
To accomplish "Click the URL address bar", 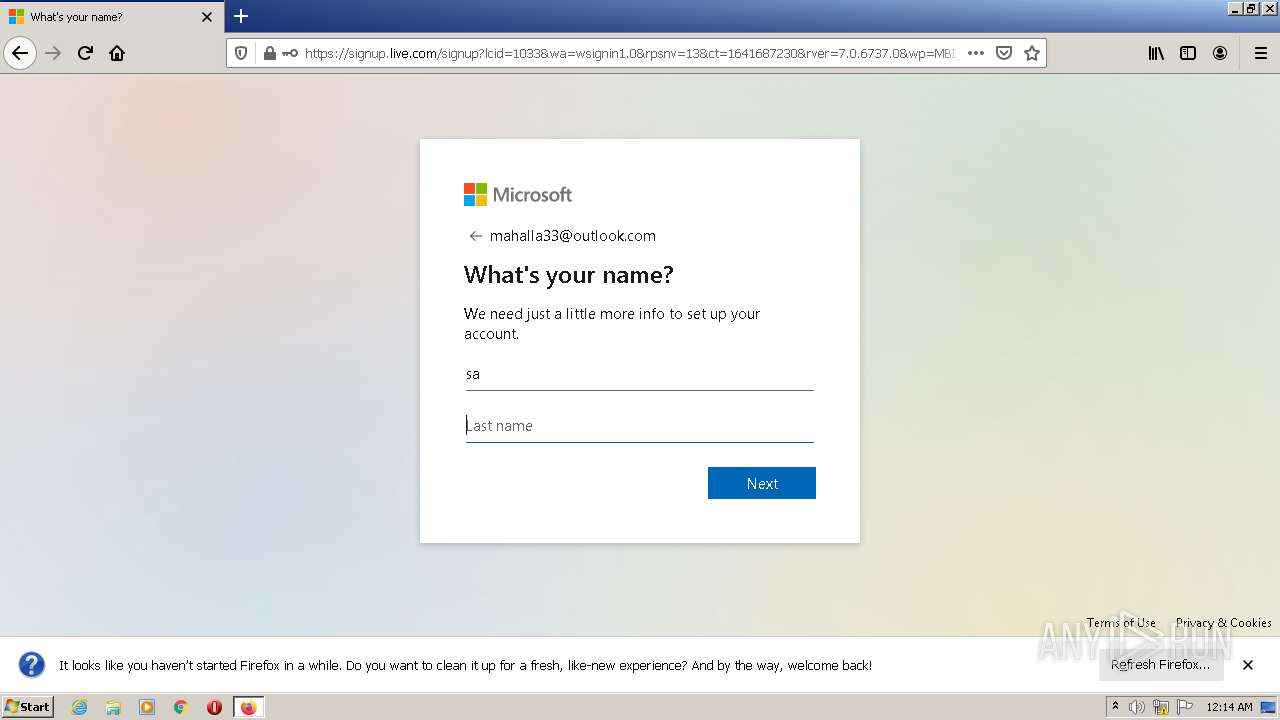I will (630, 53).
